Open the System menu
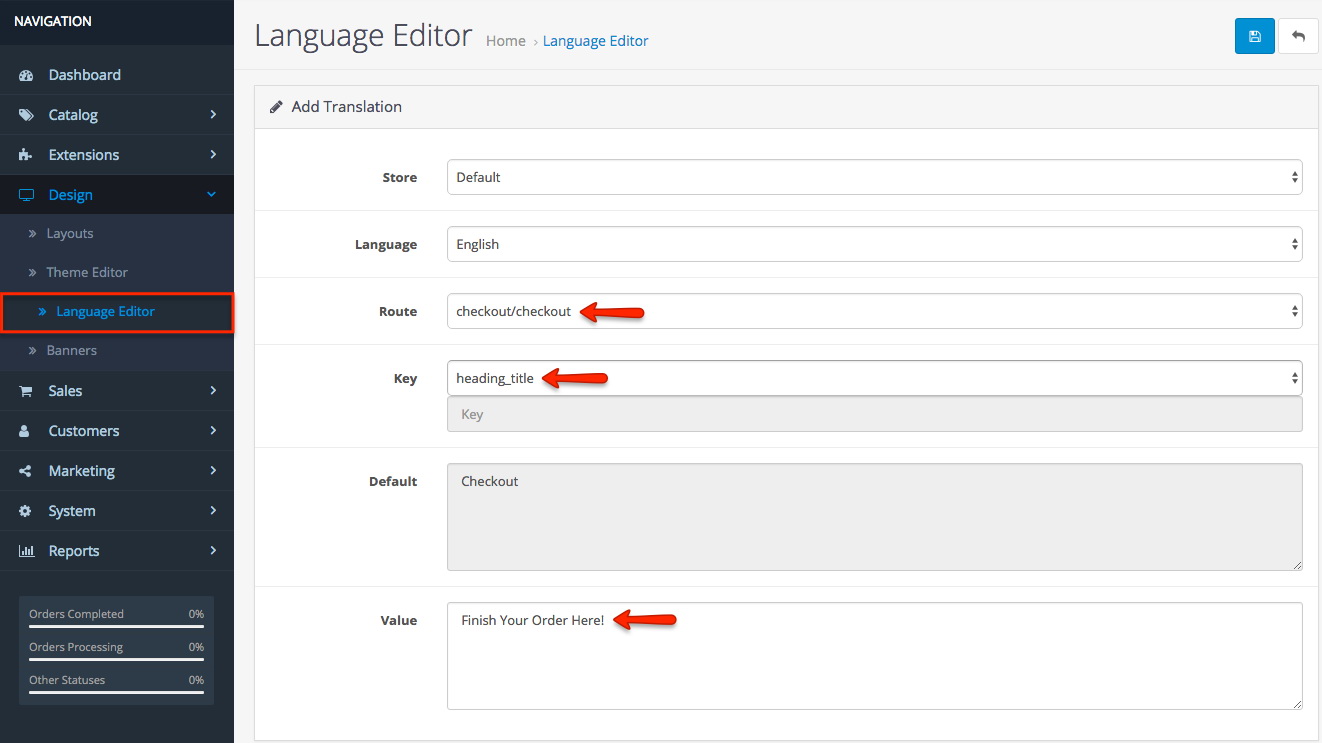The height and width of the screenshot is (743, 1322). point(117,511)
